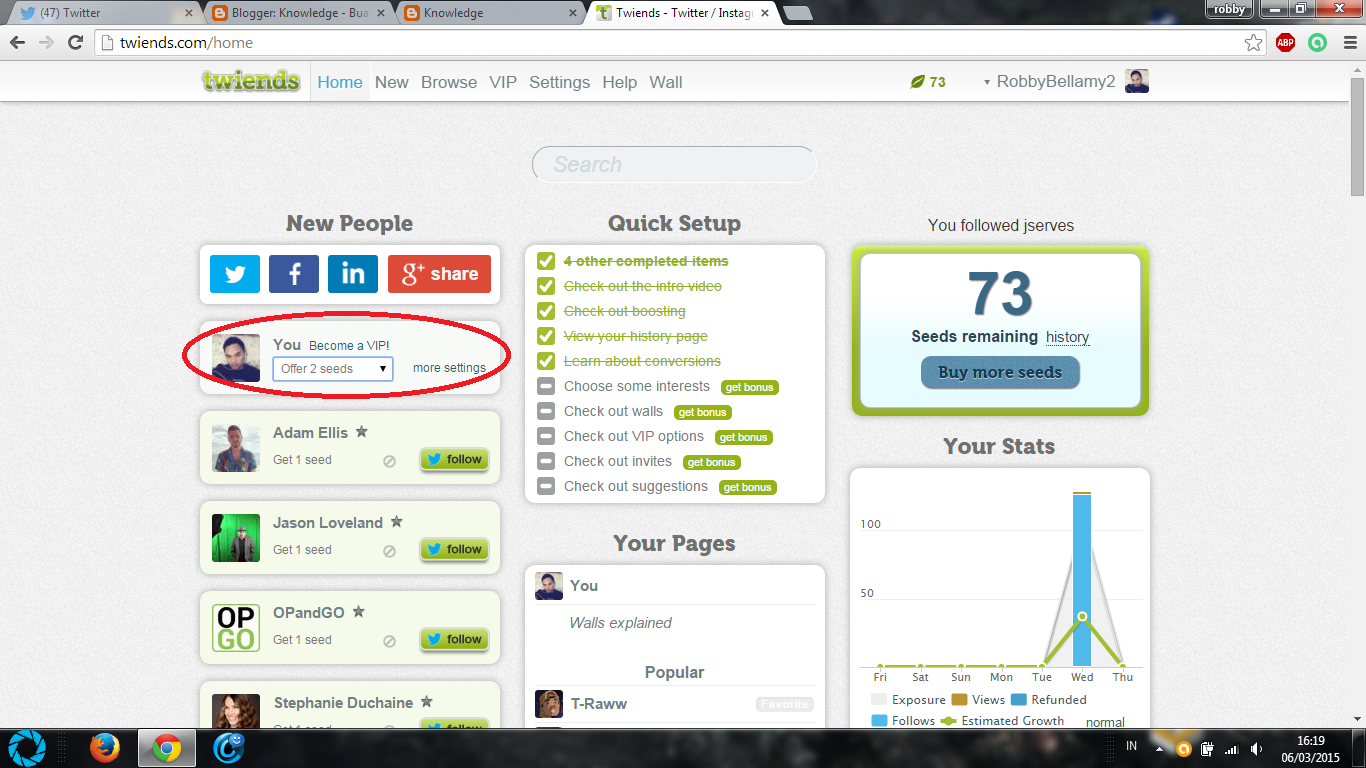
Task: Open the New menu item
Action: pos(392,82)
